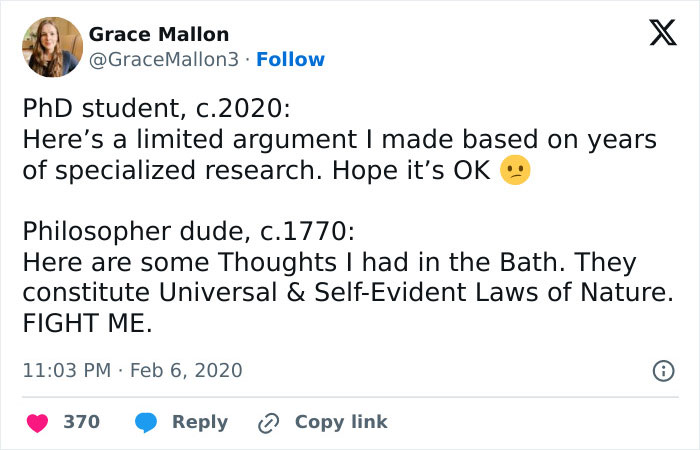Select the Copy link text label
700x450 pixels.
tap(340, 422)
